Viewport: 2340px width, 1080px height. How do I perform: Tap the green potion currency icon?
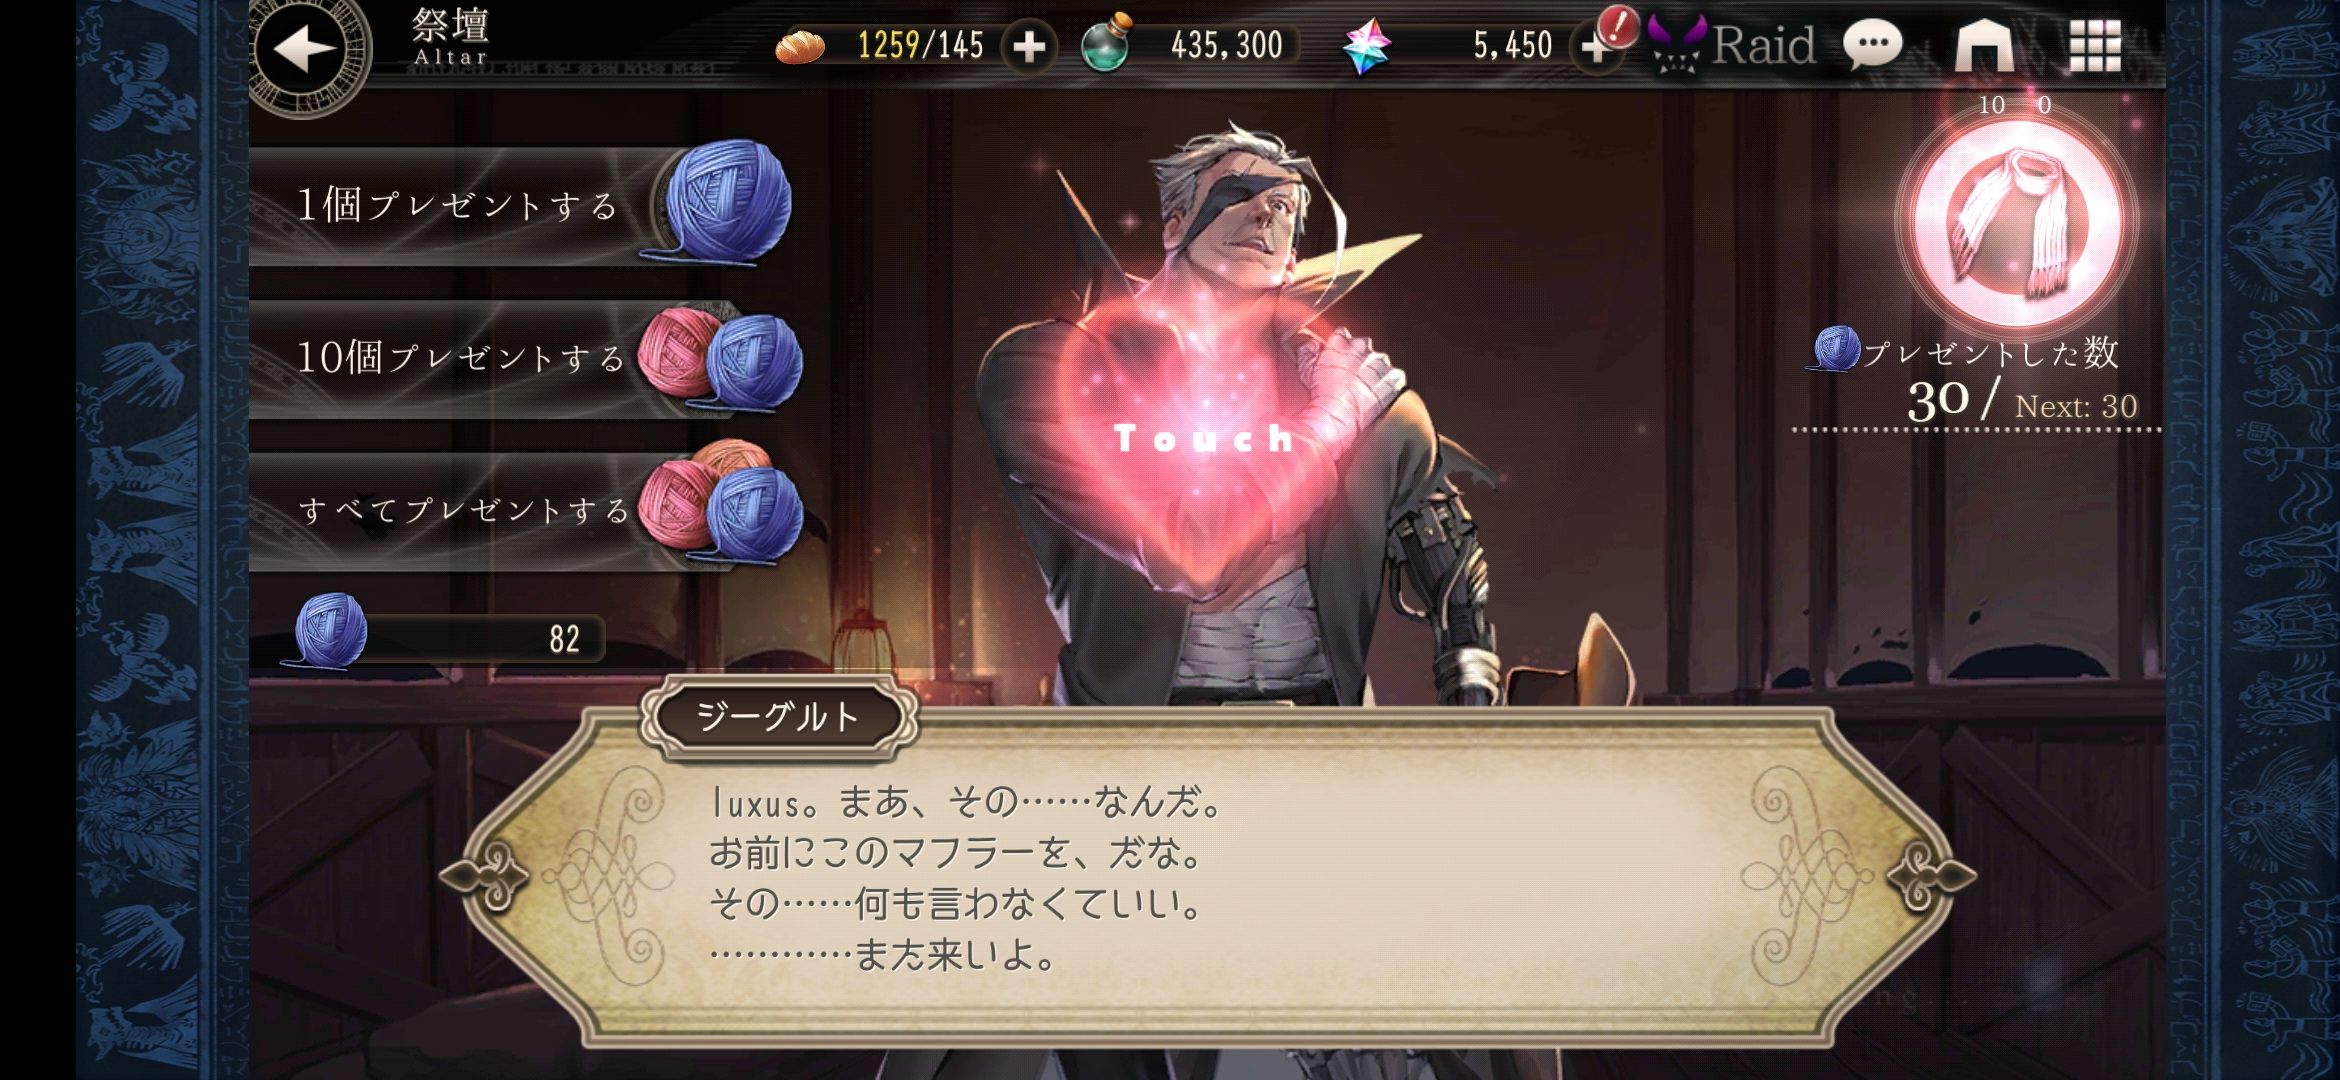point(1107,44)
